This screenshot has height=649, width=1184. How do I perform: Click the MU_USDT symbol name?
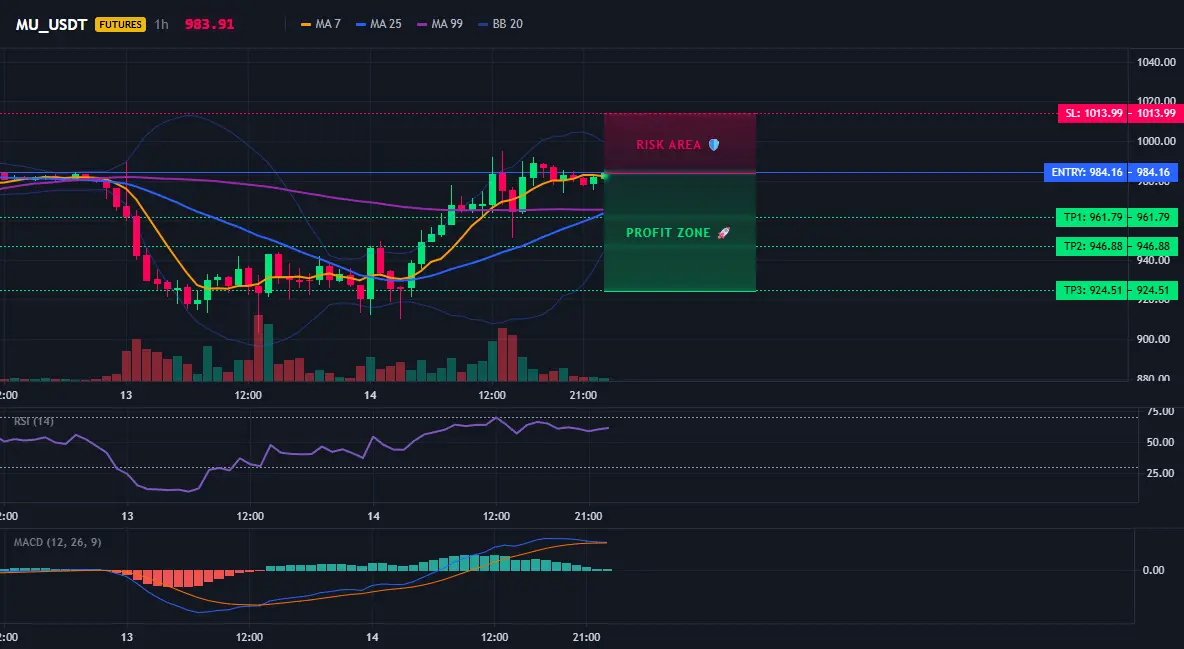coord(51,24)
